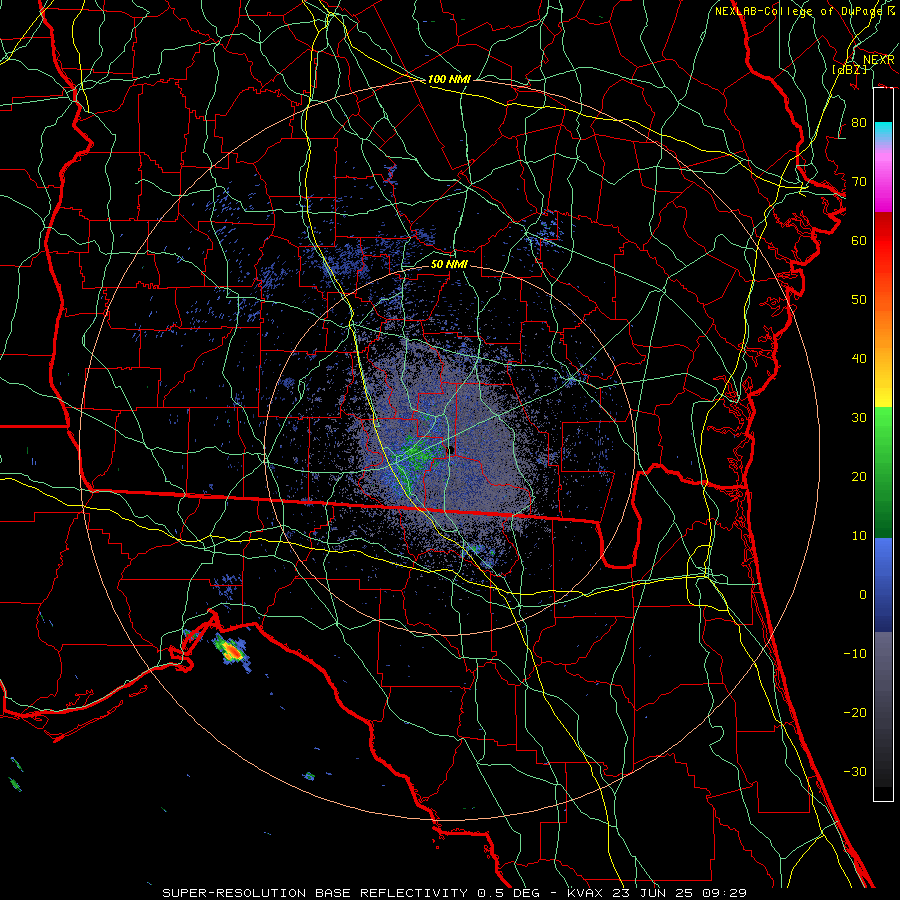
Task: Select the "80" value on the dBZ scale
Action: click(859, 122)
